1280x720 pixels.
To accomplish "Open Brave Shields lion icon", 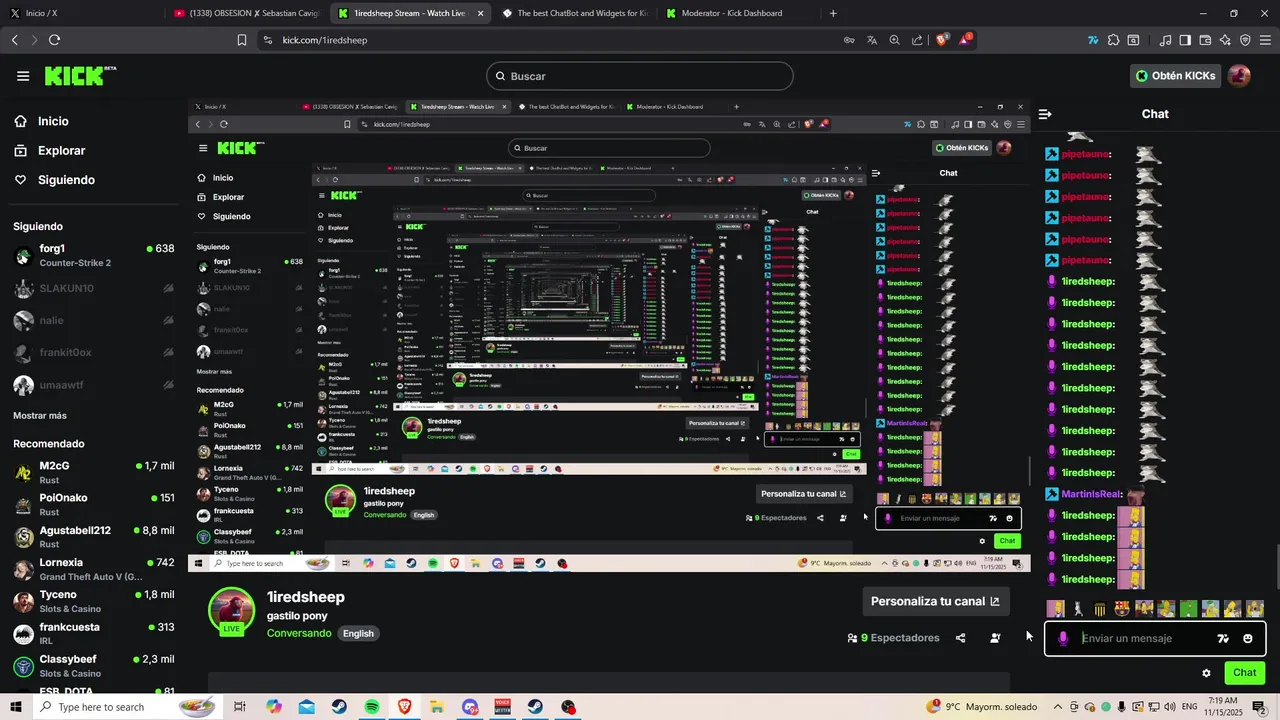I will 942,40.
